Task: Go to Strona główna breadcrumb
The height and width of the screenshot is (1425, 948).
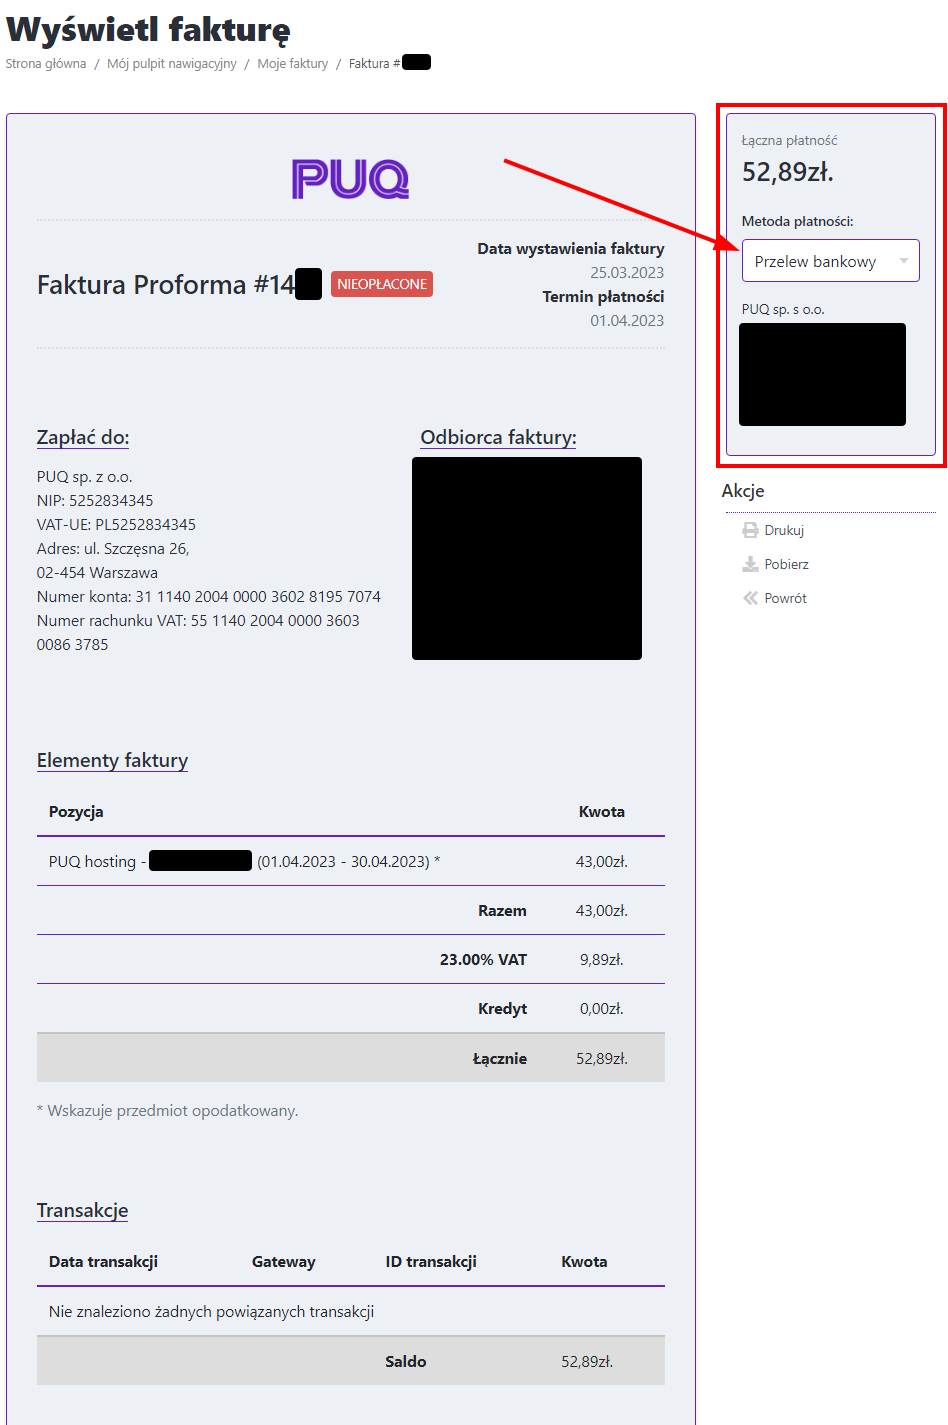Action: click(46, 64)
